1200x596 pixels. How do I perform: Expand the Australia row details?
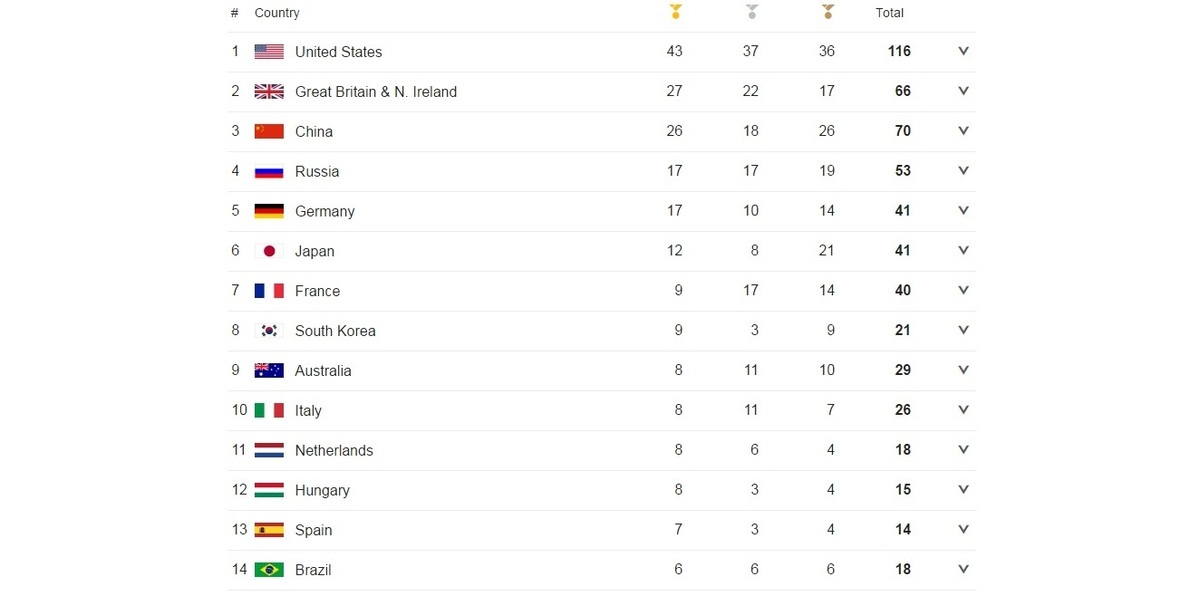tap(963, 370)
